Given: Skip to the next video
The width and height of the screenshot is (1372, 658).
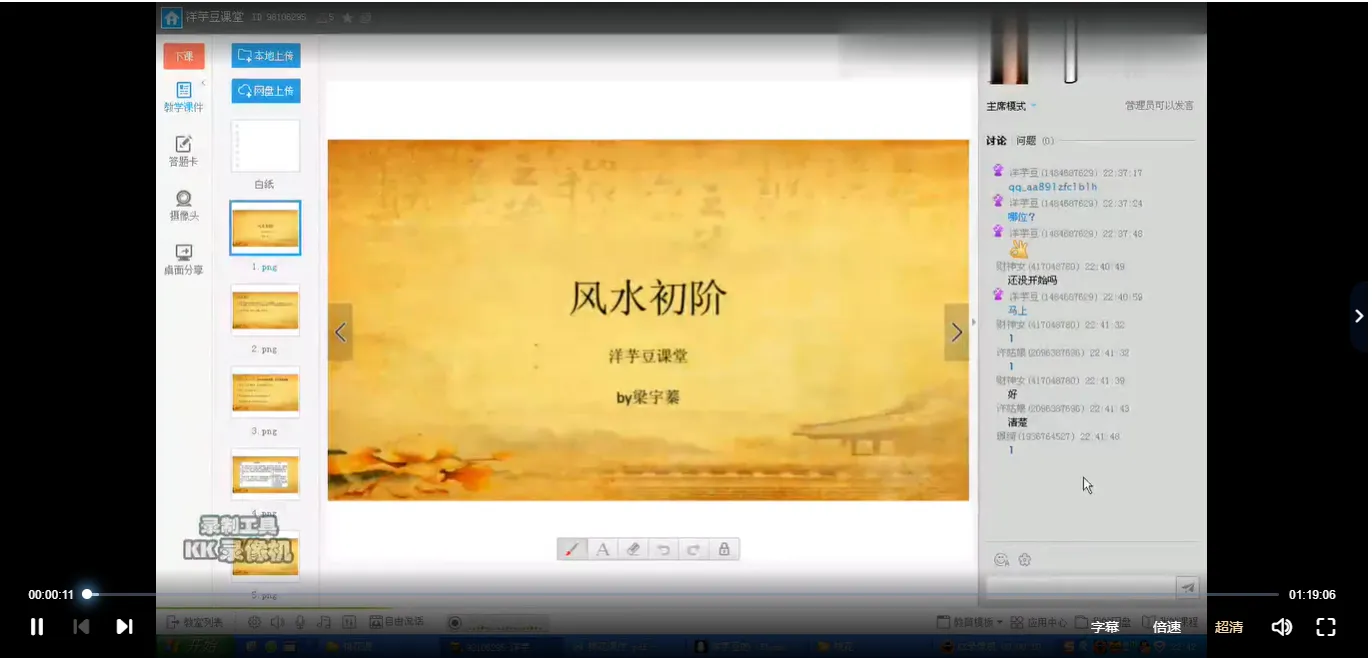Looking at the screenshot, I should 124,627.
